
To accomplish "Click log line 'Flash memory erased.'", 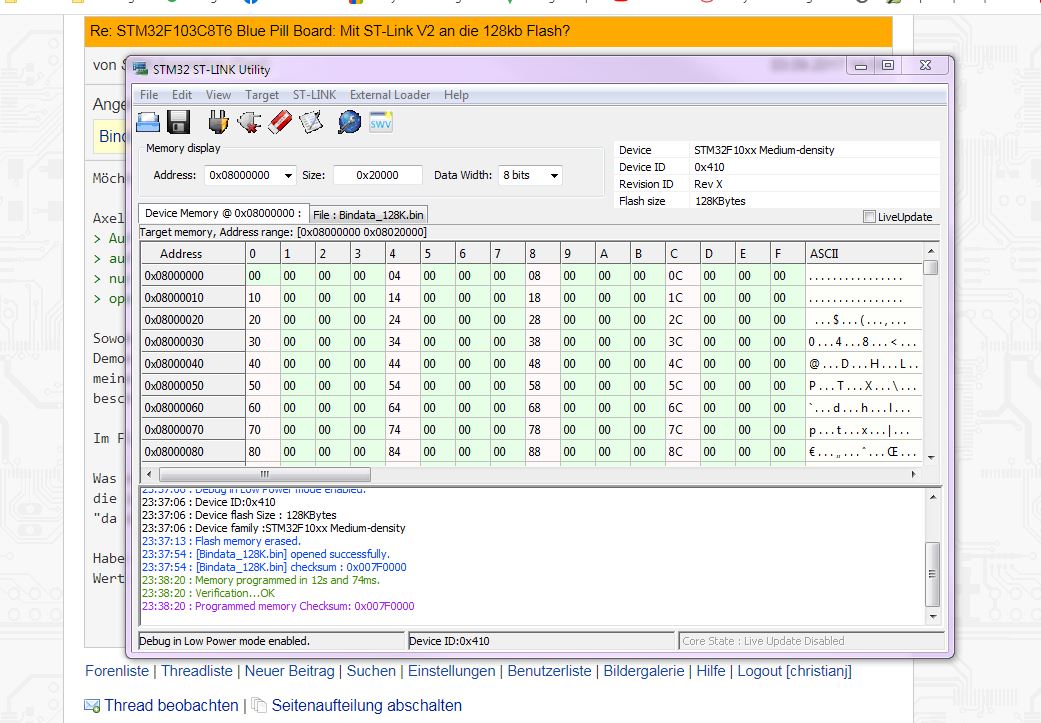I will coord(221,541).
